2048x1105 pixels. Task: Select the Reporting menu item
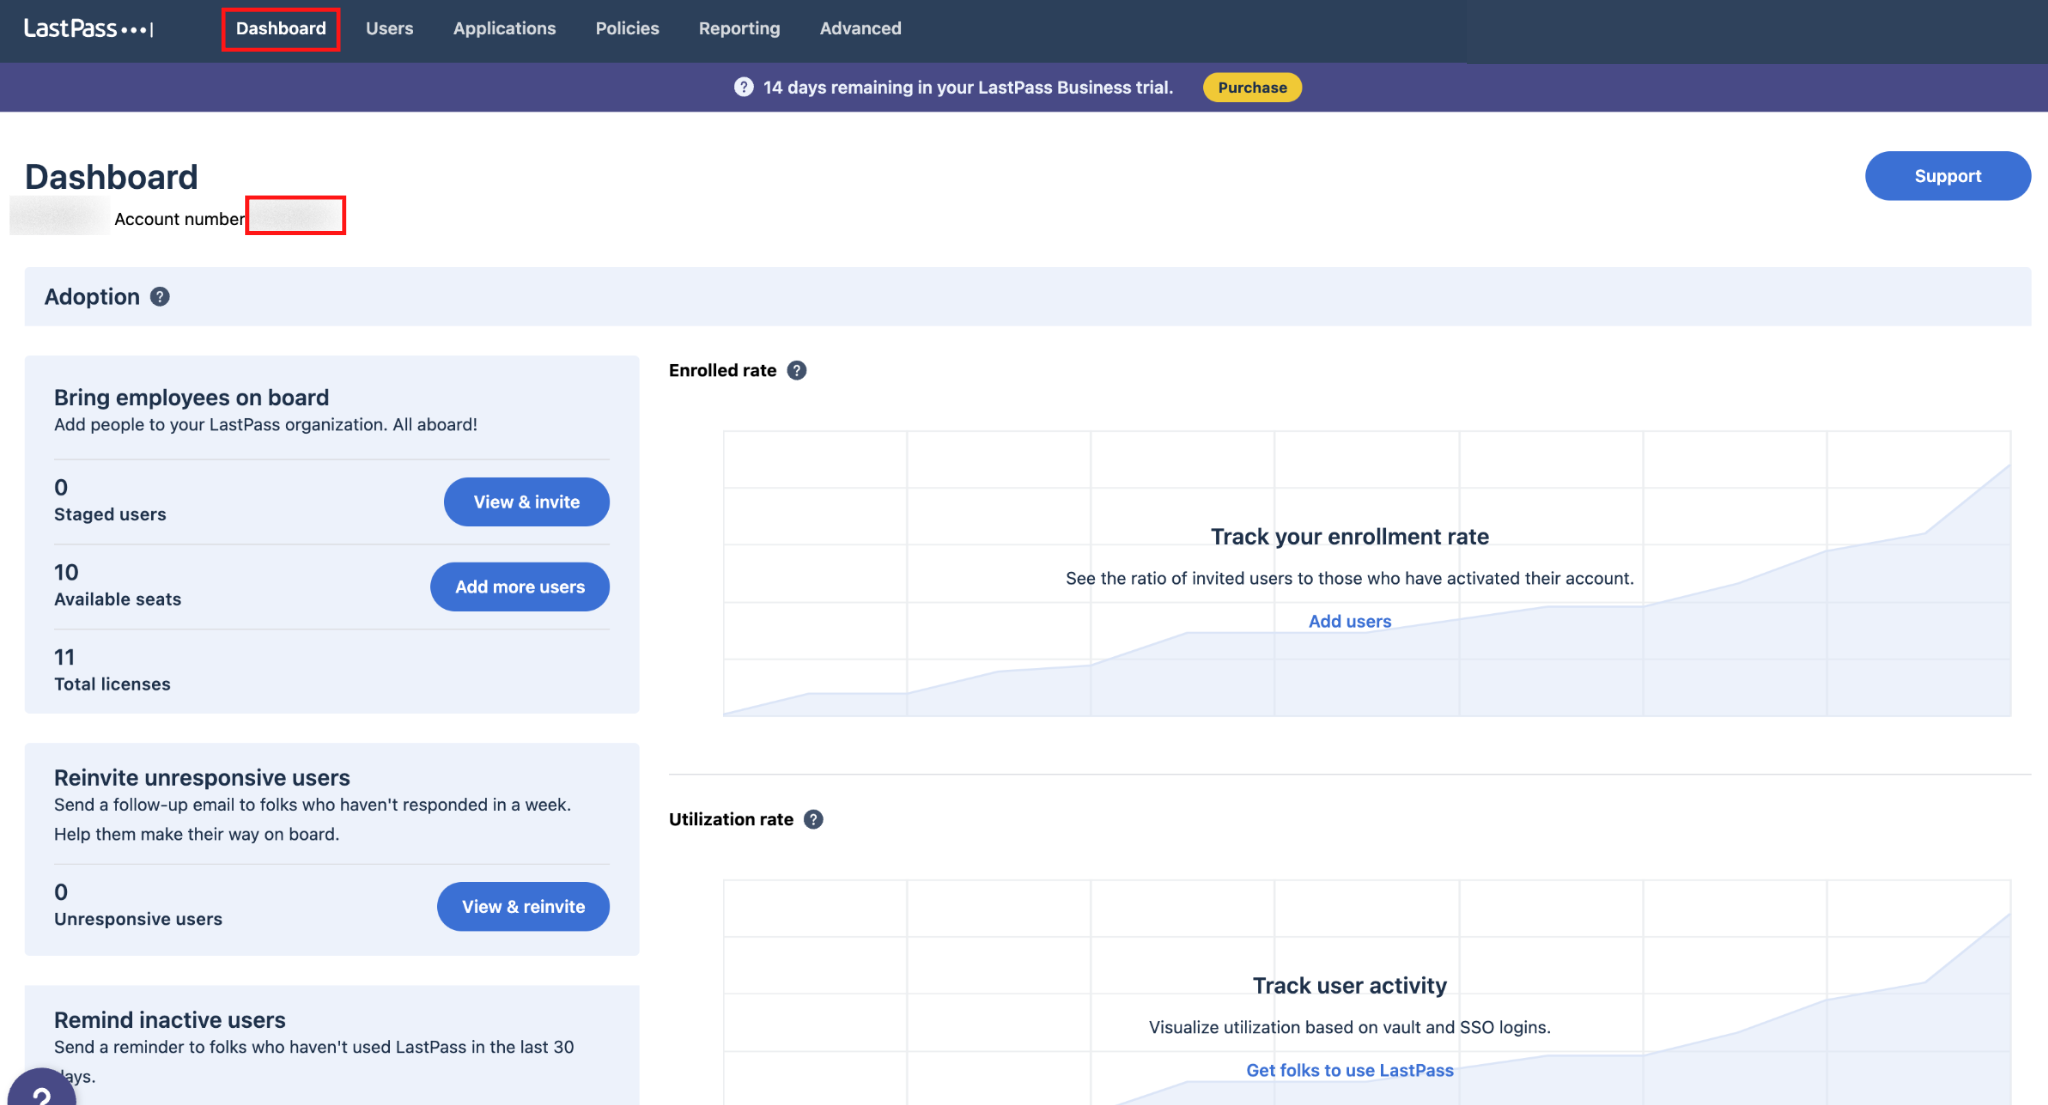pos(739,29)
